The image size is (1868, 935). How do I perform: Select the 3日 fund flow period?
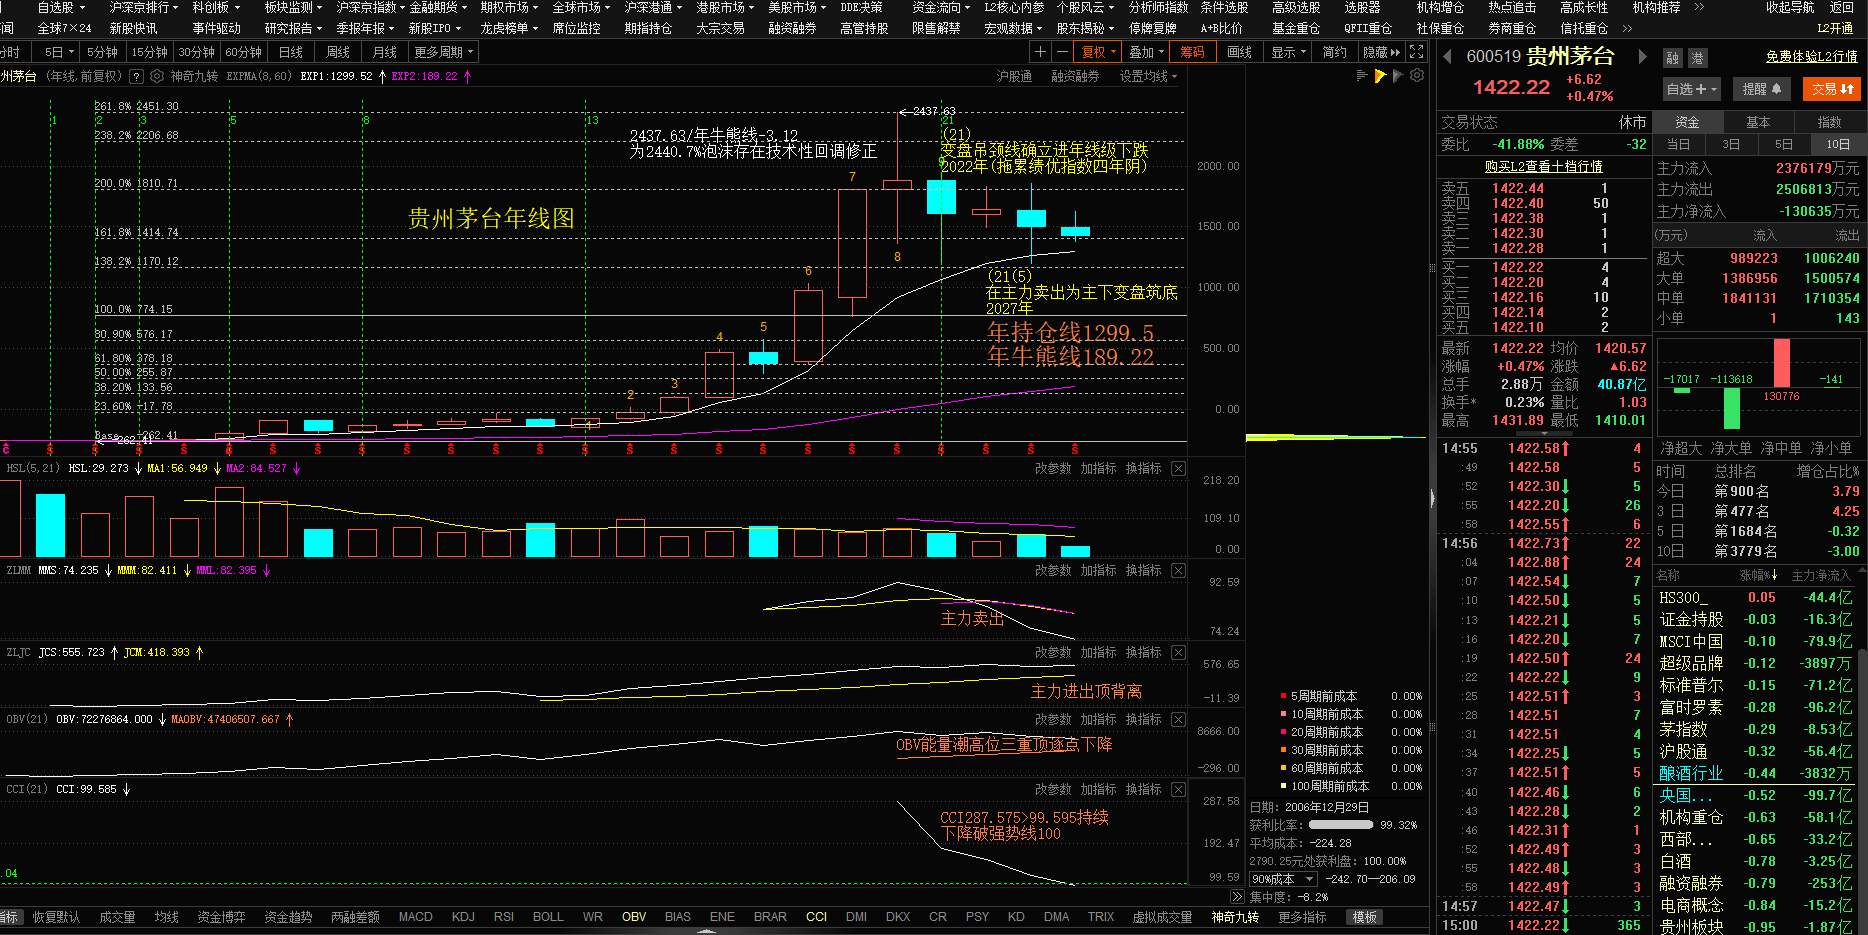tap(1731, 144)
